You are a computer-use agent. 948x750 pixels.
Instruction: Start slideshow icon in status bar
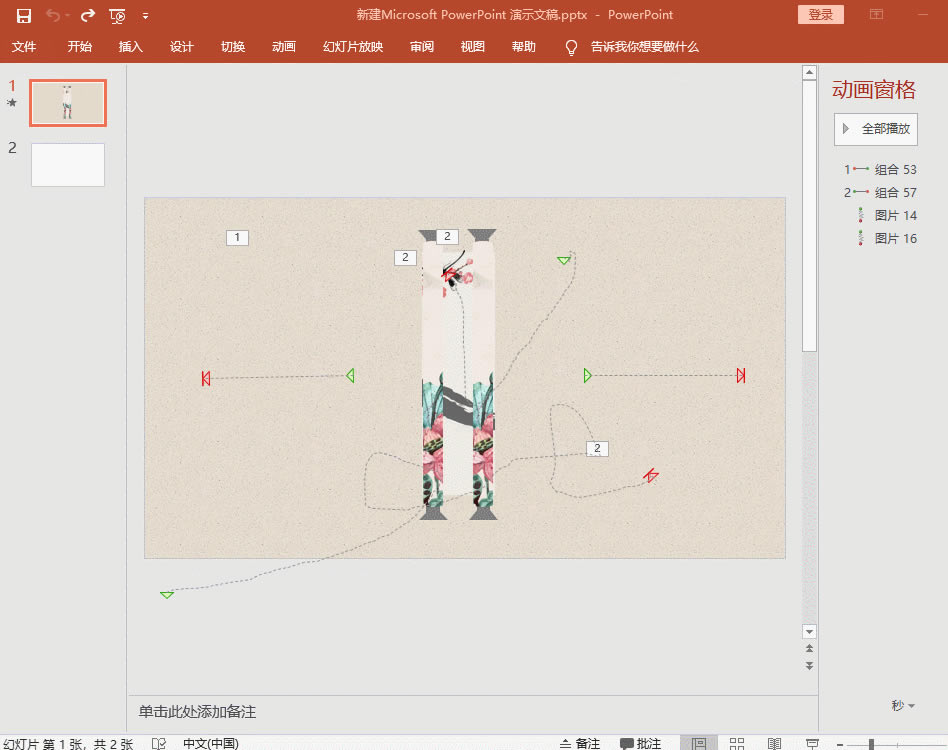coord(813,743)
